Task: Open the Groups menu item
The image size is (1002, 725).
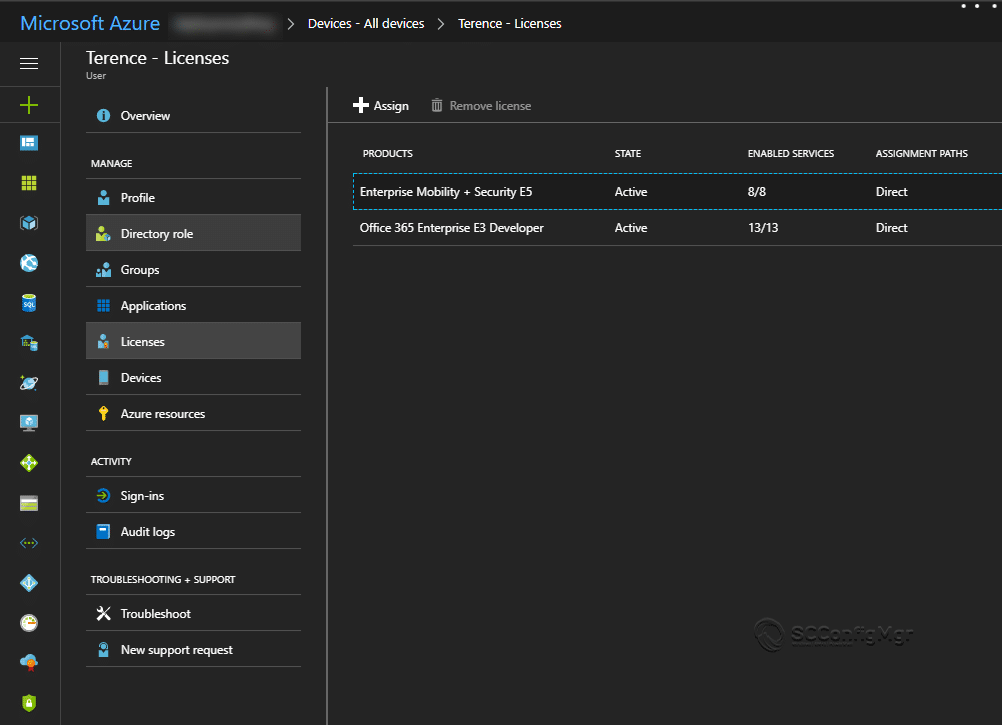Action: pos(194,270)
